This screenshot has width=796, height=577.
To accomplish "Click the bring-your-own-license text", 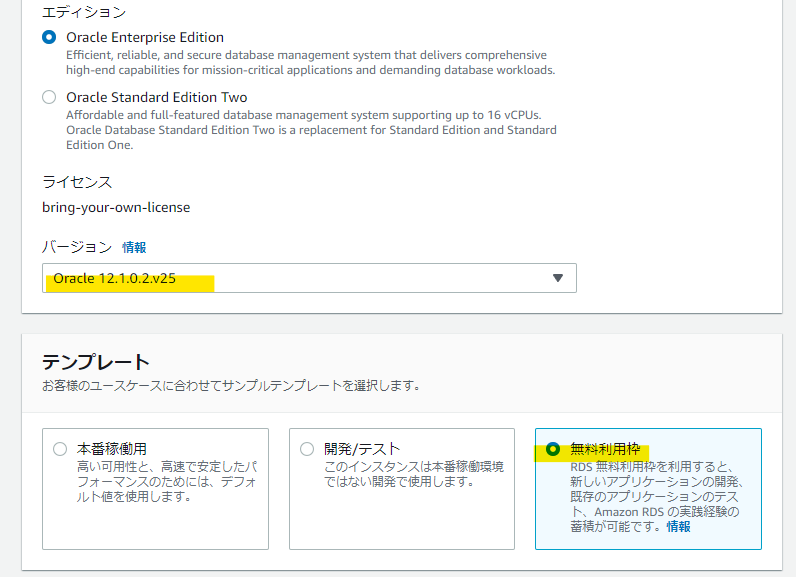I will click(116, 208).
